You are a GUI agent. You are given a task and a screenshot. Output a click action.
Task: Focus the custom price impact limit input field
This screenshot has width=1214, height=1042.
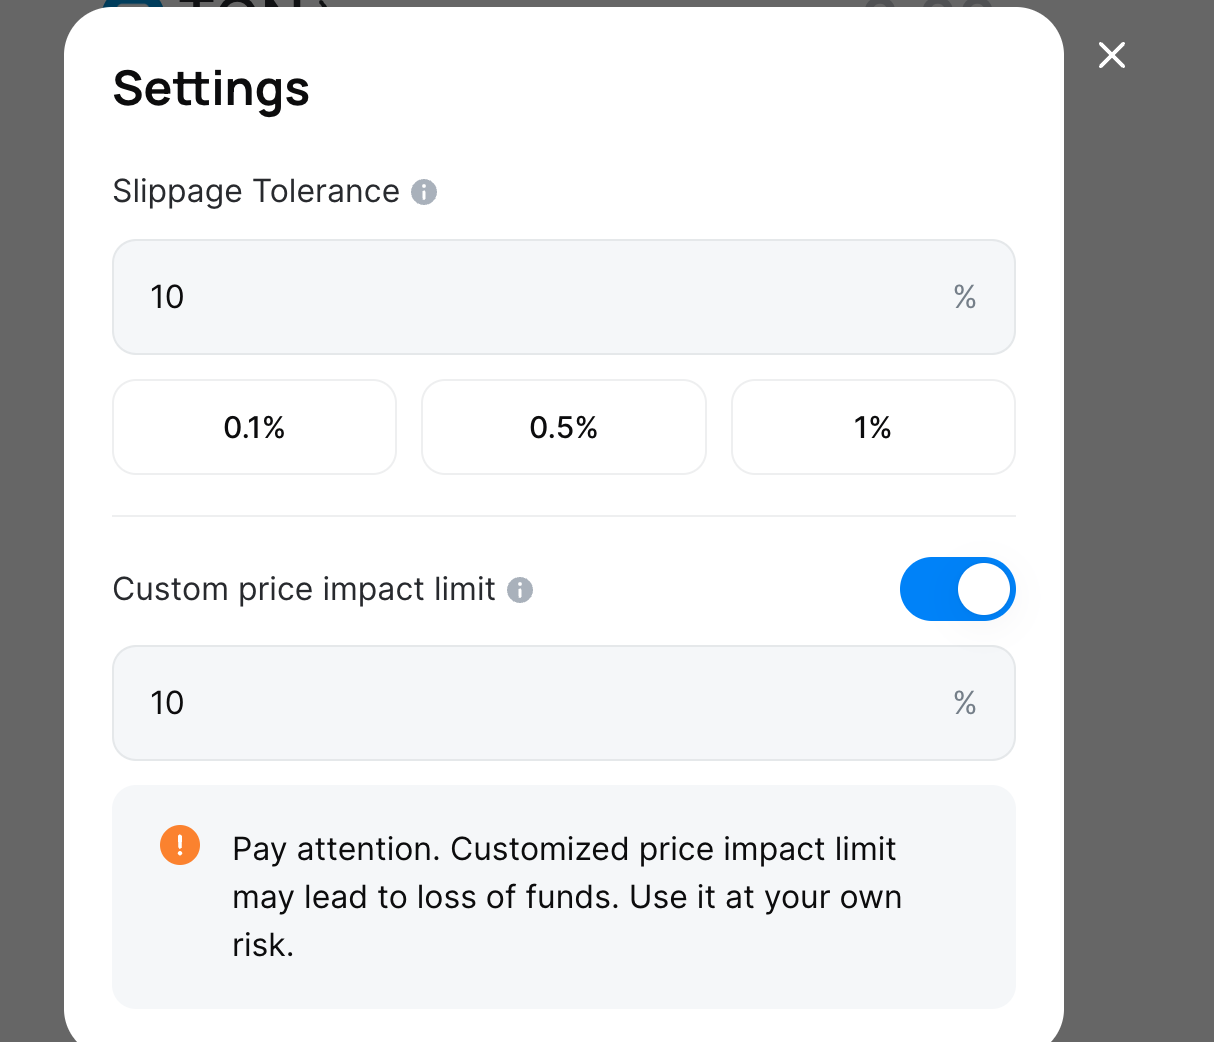point(540,703)
